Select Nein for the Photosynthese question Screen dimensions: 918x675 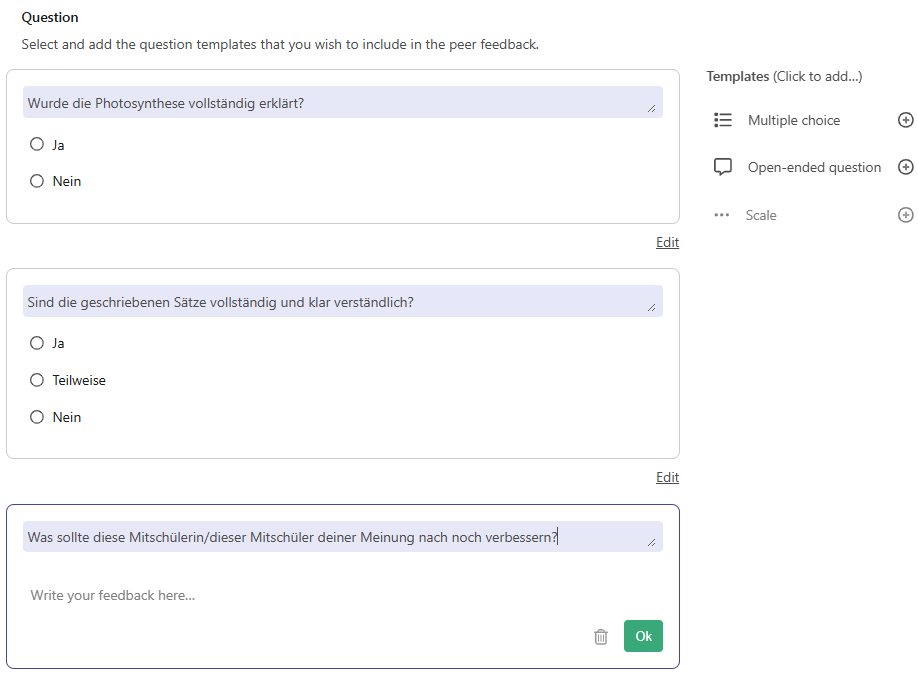click(x=37, y=181)
